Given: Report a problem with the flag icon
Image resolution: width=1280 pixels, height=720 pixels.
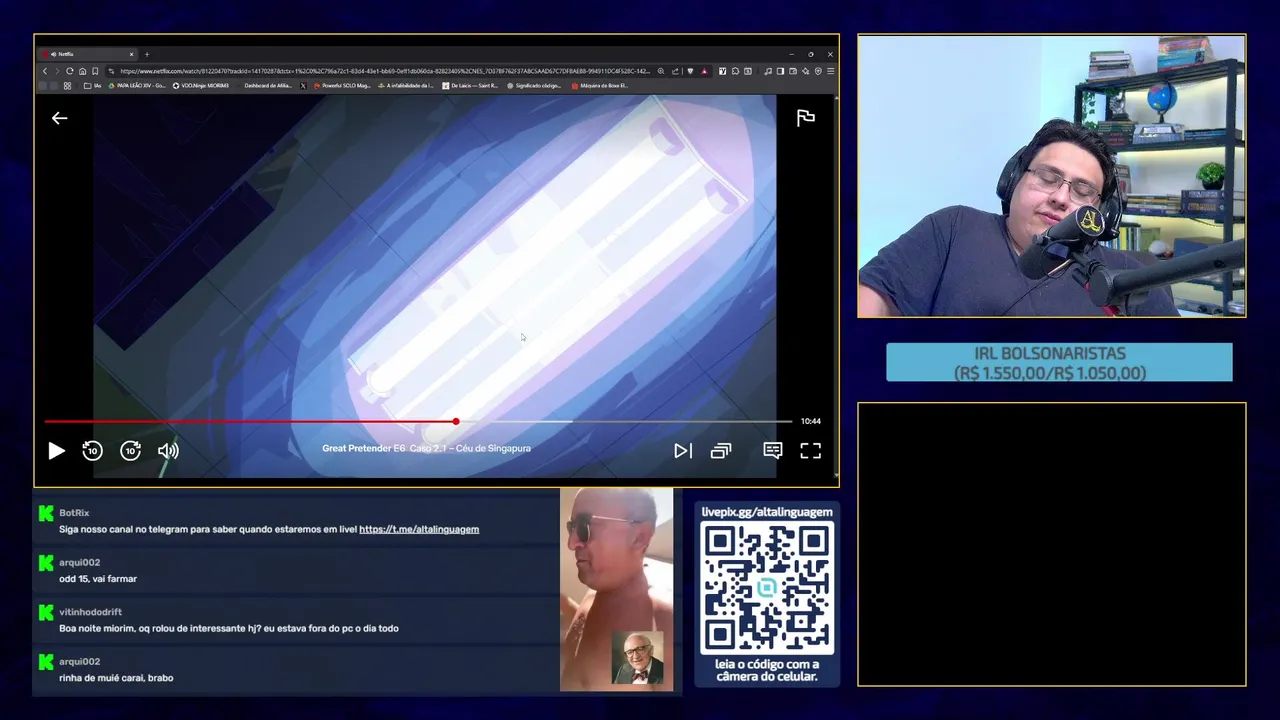Looking at the screenshot, I should point(805,118).
